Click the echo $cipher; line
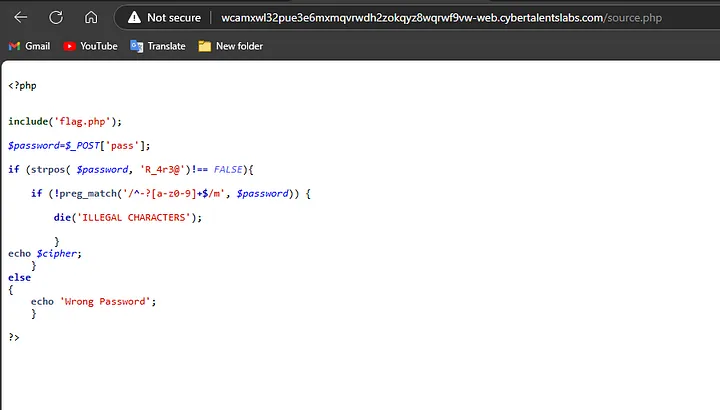Screen dimensions: 720x410 (x=45, y=253)
